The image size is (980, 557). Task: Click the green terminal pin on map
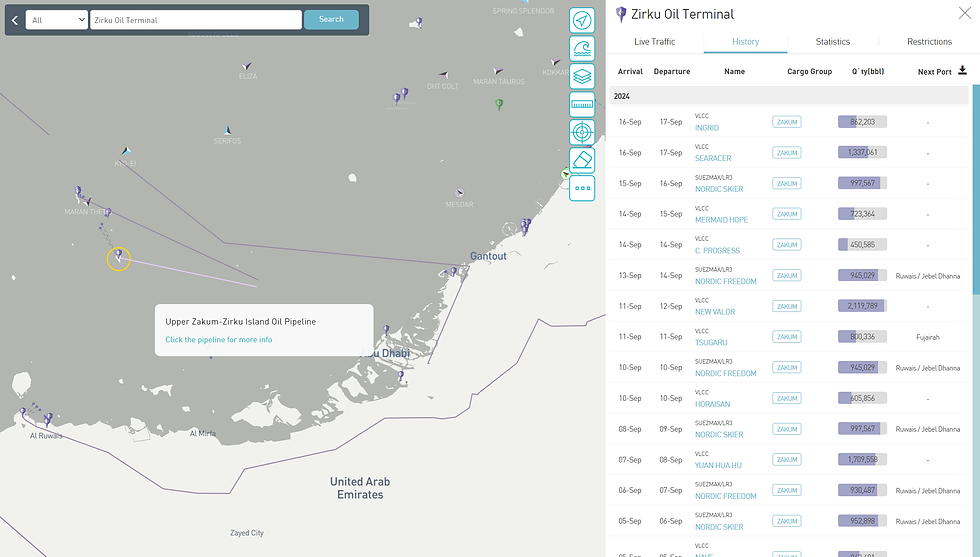click(x=499, y=104)
